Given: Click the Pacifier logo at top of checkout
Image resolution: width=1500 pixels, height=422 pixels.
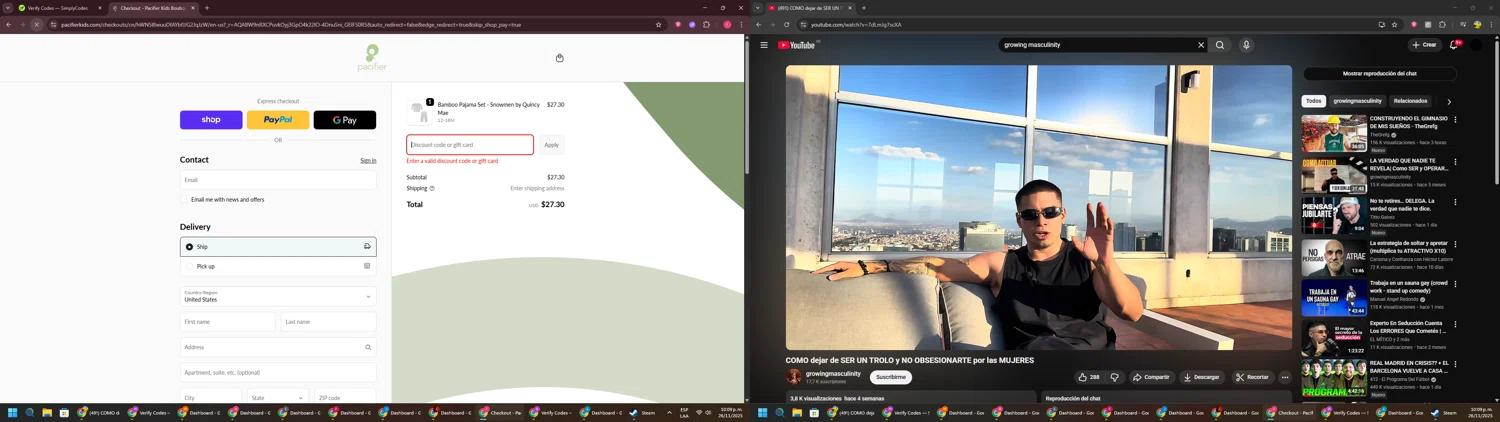Looking at the screenshot, I should [x=372, y=58].
